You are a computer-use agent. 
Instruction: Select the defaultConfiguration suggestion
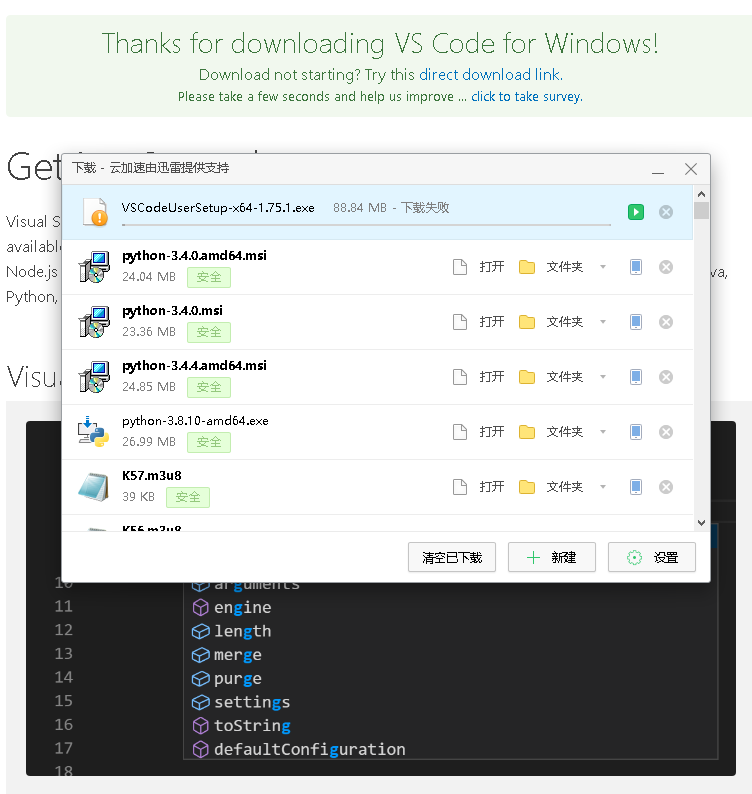coord(299,749)
